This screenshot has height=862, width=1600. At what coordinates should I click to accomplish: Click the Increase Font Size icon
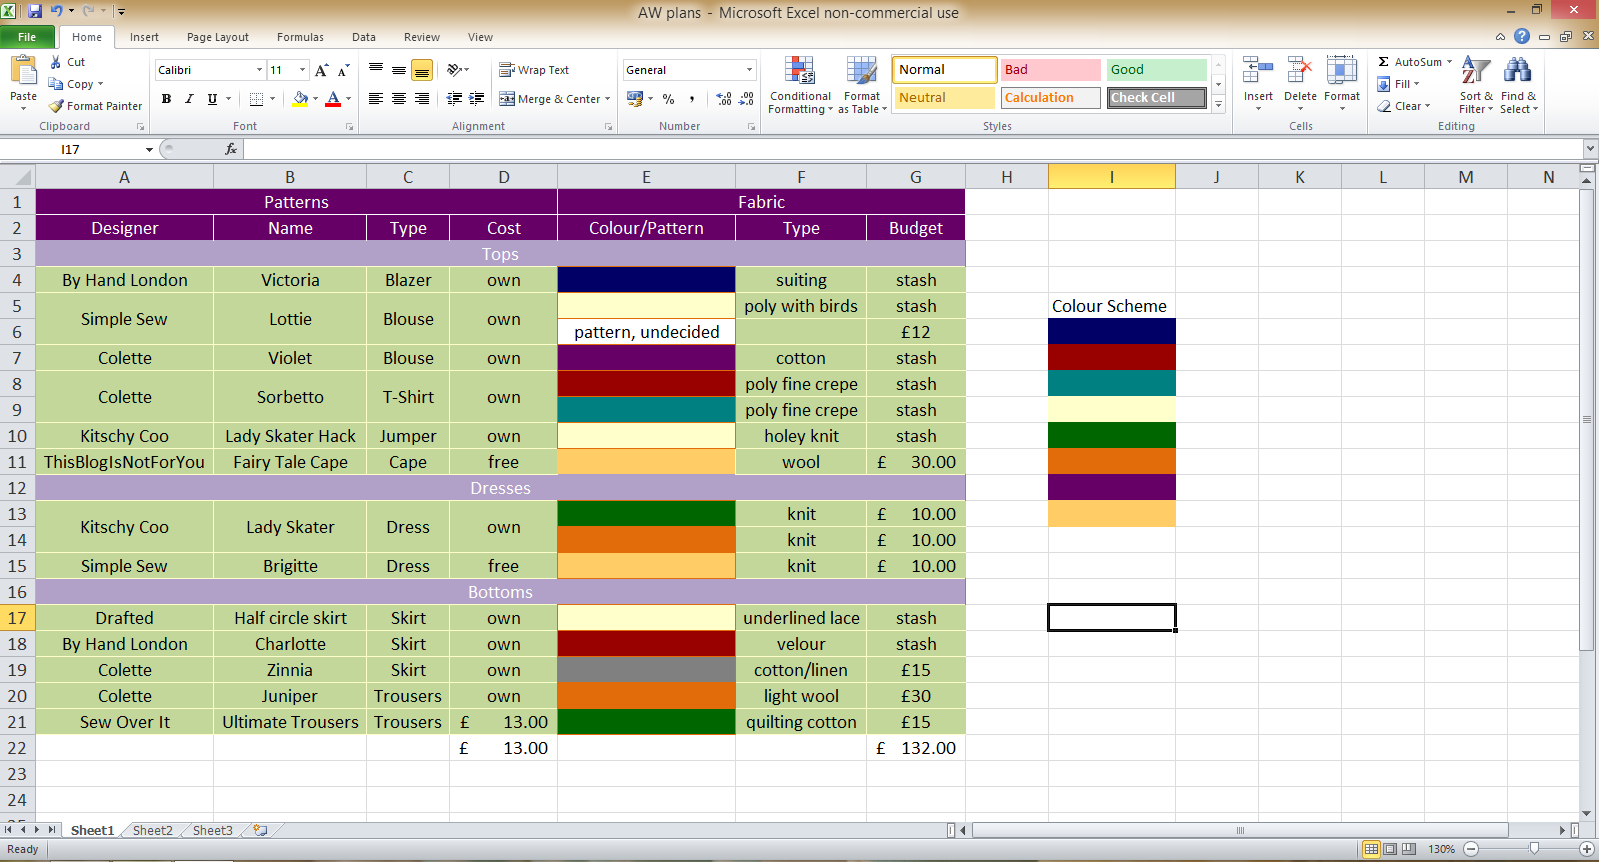click(x=321, y=70)
